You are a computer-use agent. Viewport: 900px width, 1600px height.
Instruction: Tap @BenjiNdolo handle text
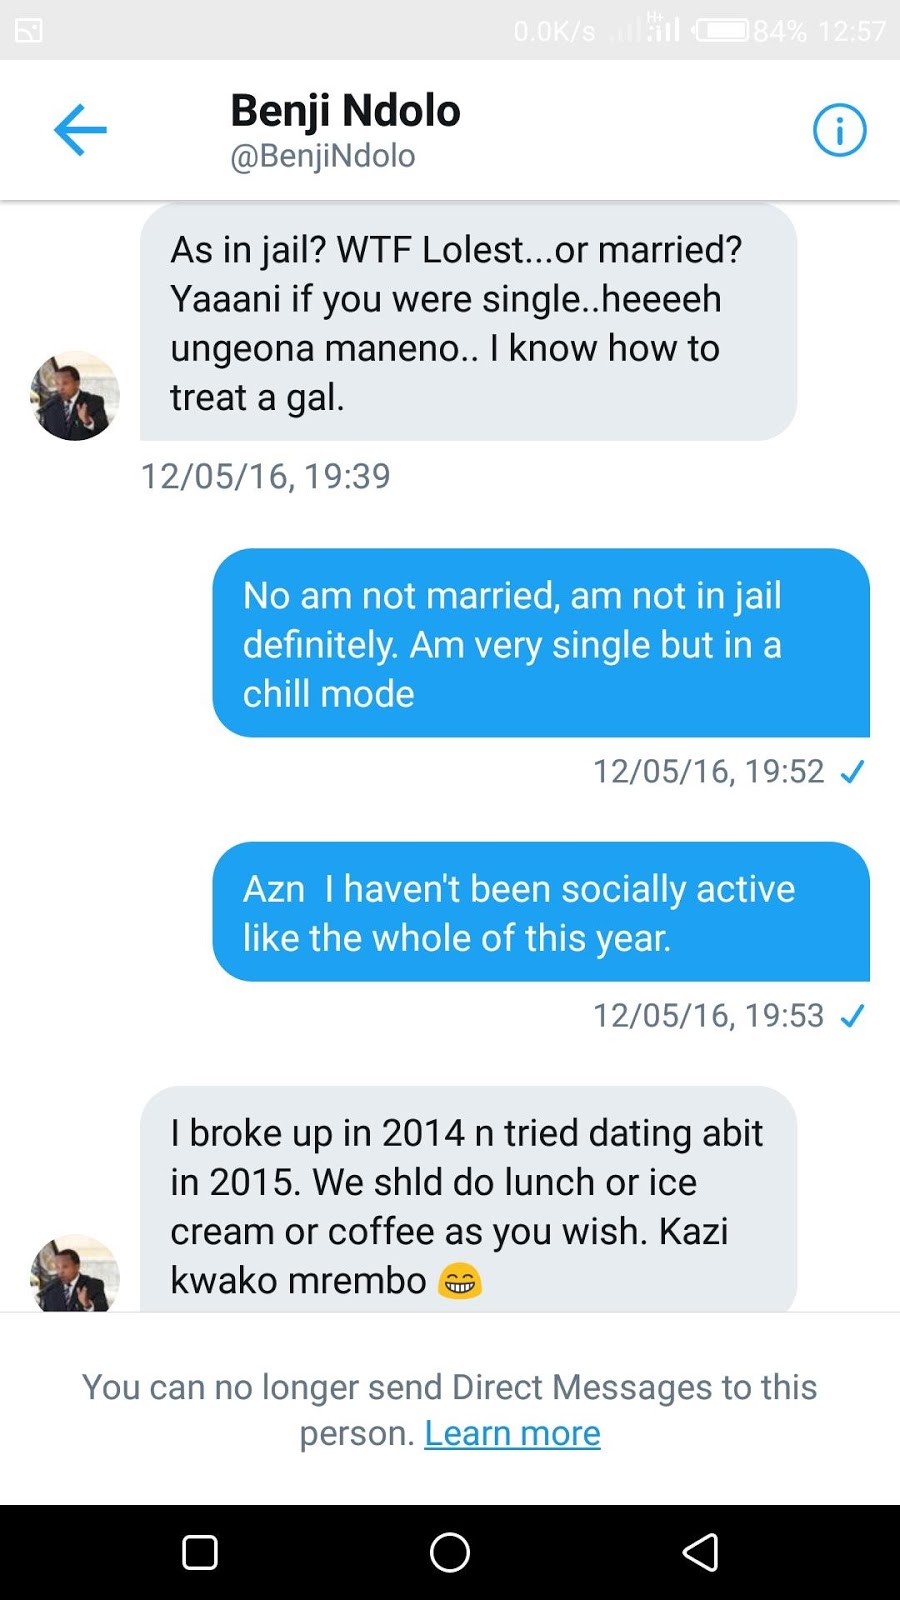coord(322,156)
